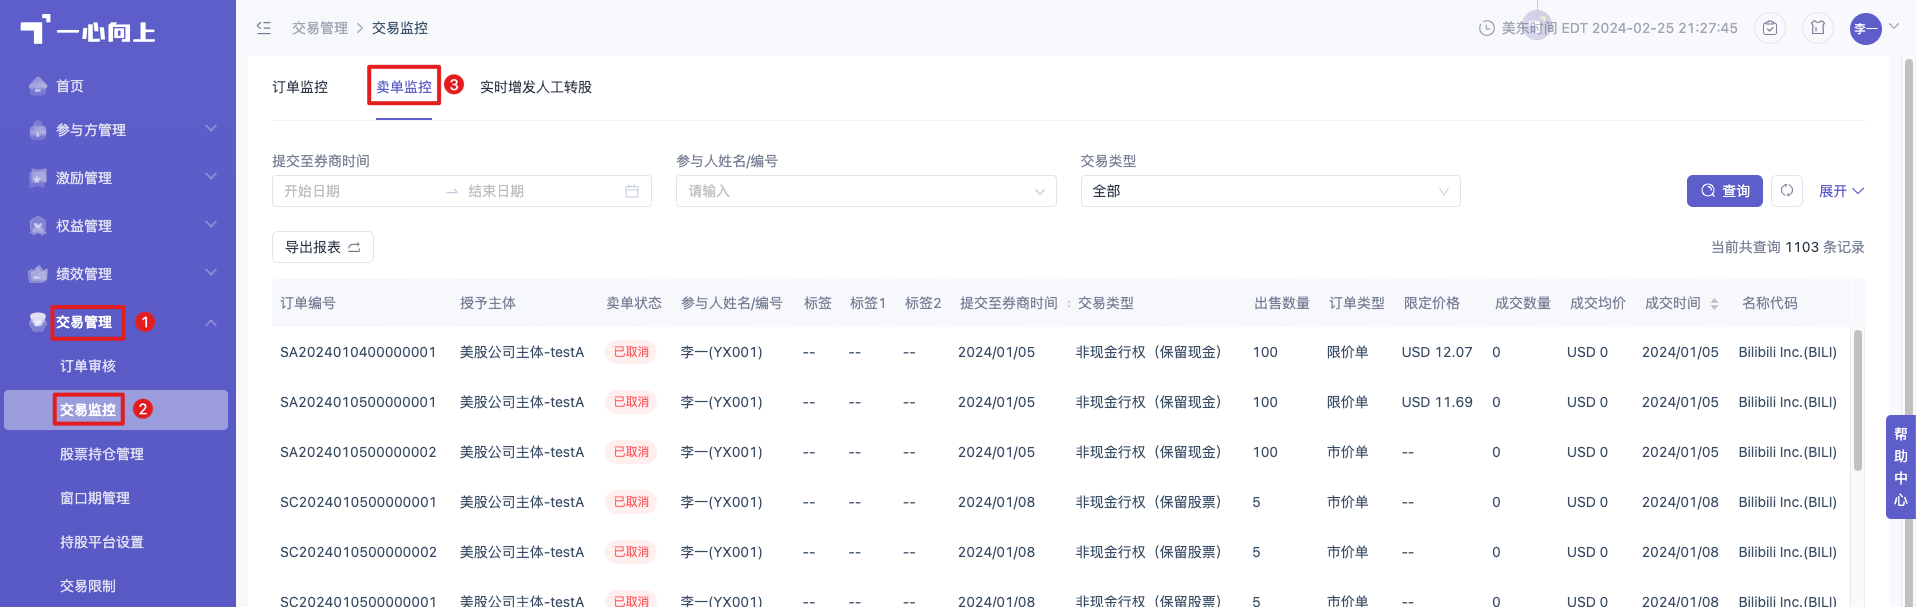Collapse the sidebar with the fold icon
1916x607 pixels.
click(x=264, y=28)
